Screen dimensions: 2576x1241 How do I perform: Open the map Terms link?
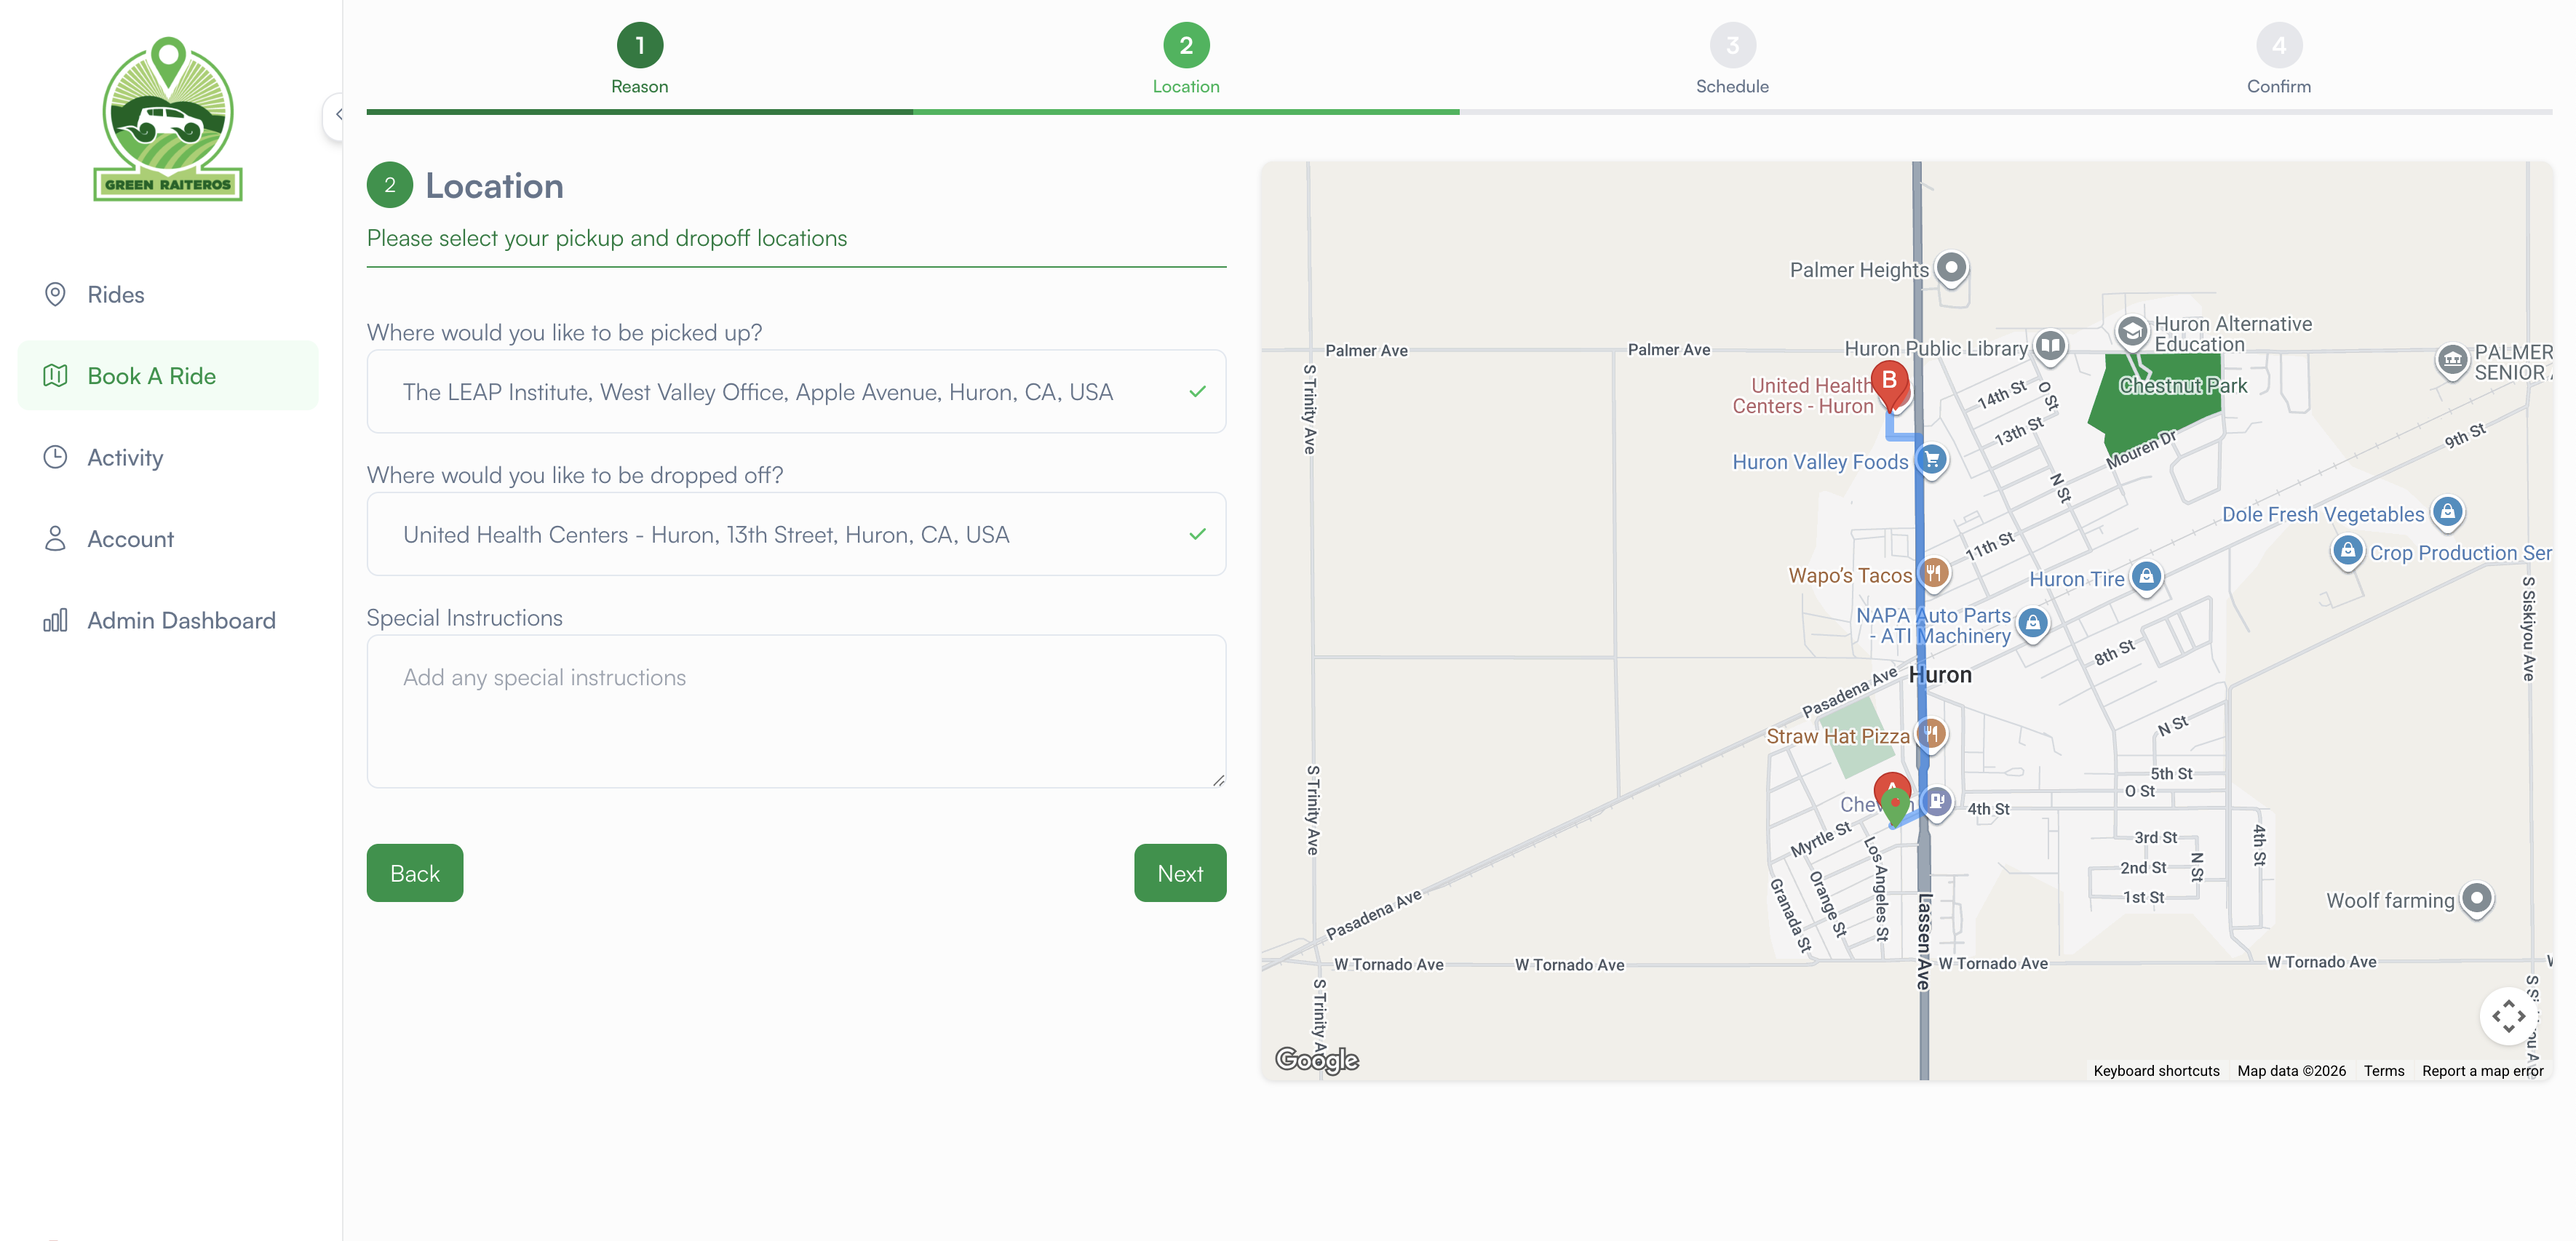tap(2383, 1071)
